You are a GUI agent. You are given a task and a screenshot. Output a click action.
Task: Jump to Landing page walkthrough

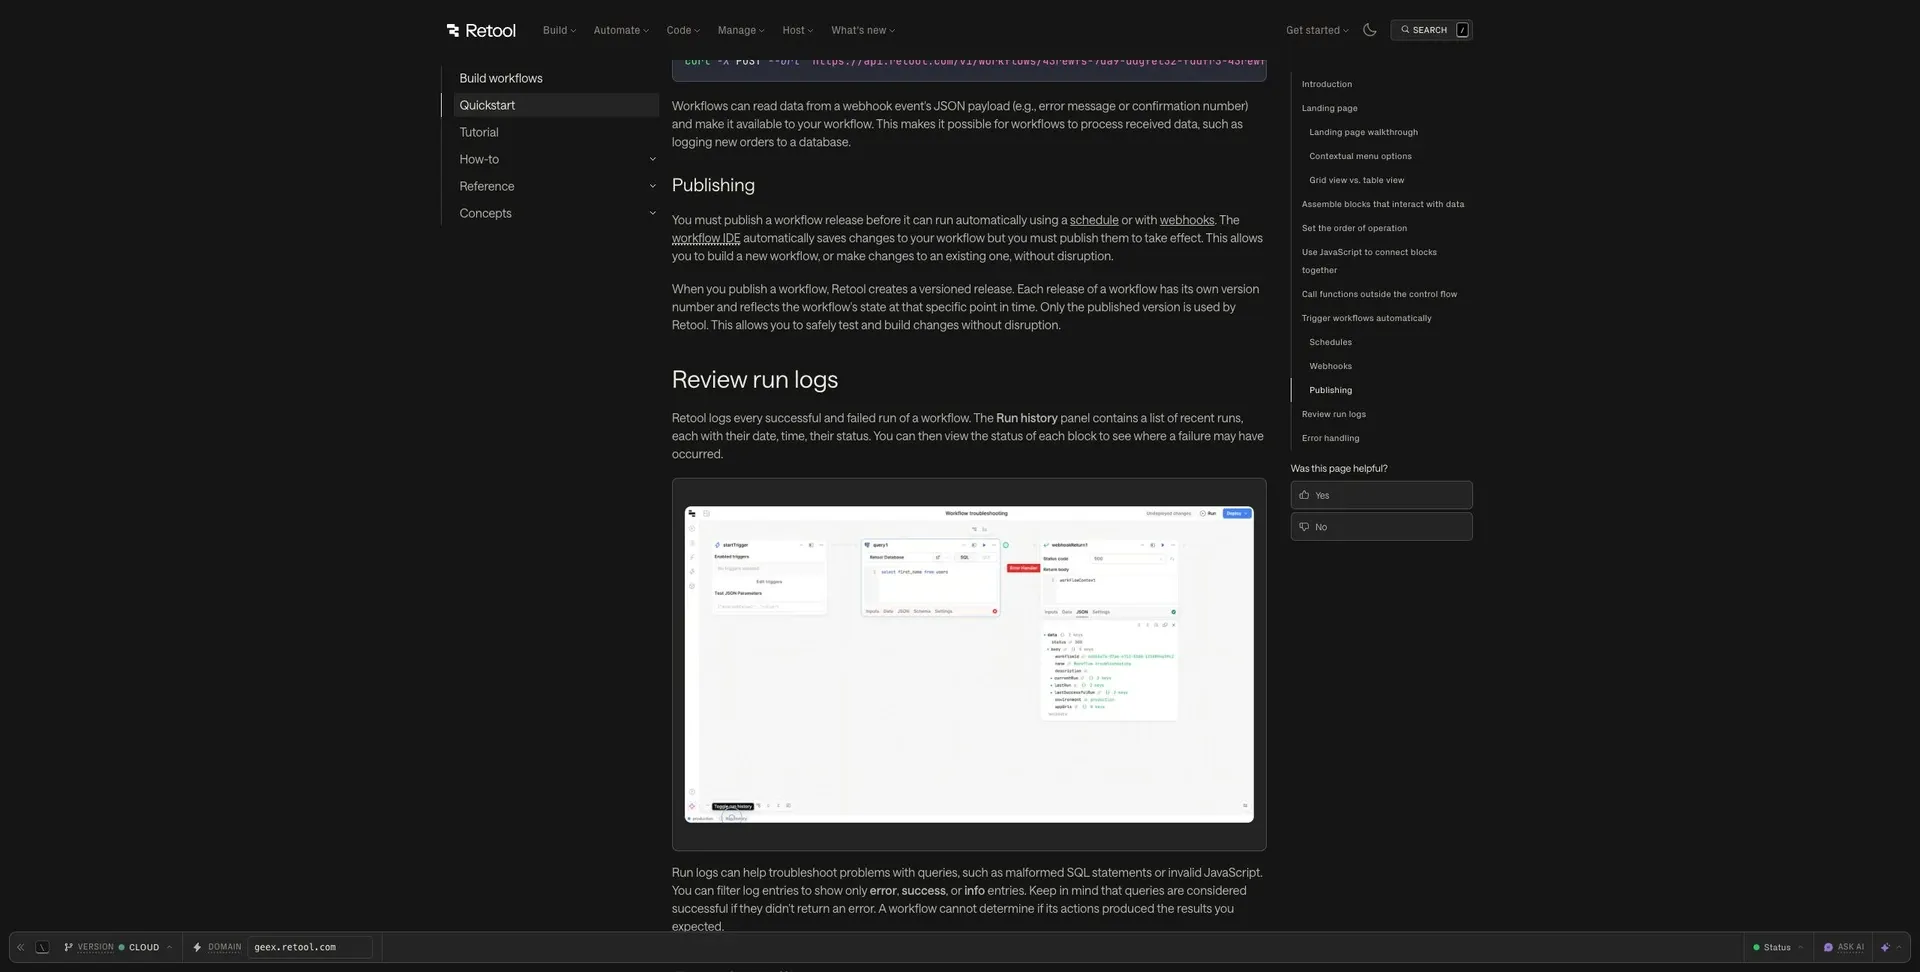1363,132
